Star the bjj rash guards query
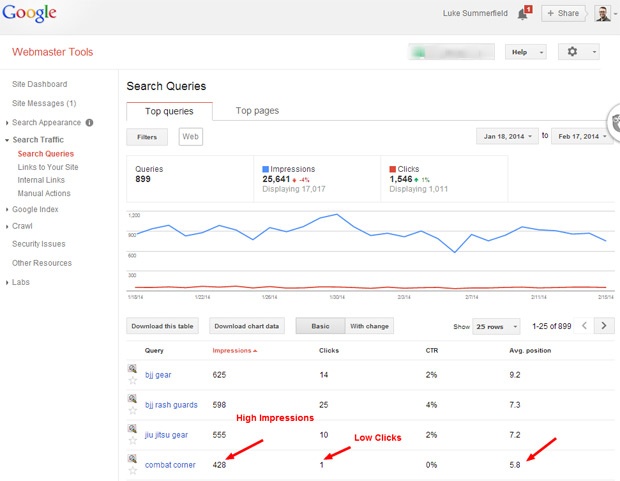Image resolution: width=620 pixels, height=481 pixels. coord(133,411)
